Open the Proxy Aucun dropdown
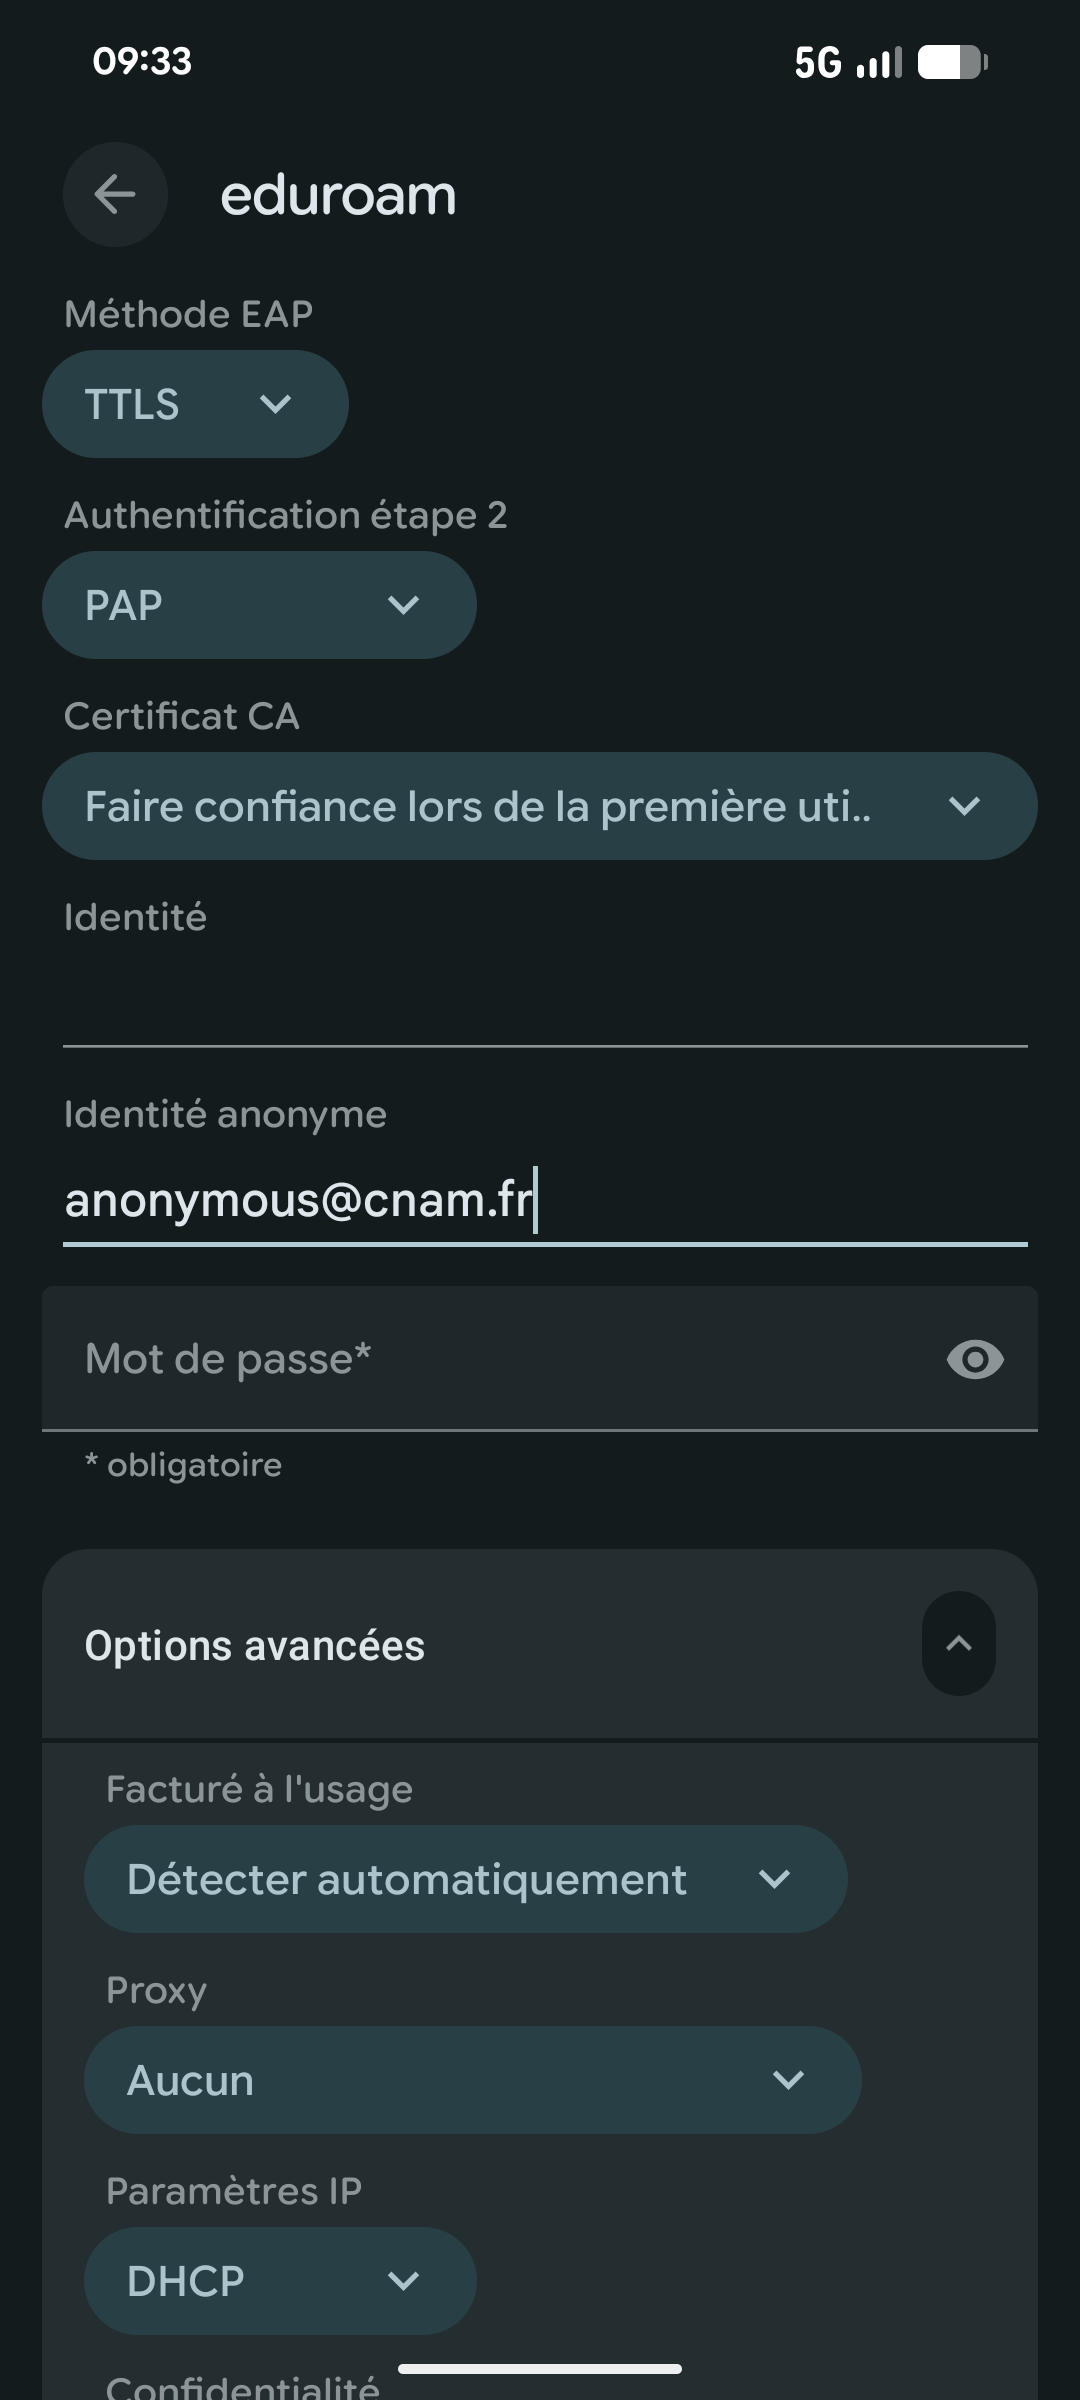Screen dimensions: 1080x2400 (x=472, y=2080)
